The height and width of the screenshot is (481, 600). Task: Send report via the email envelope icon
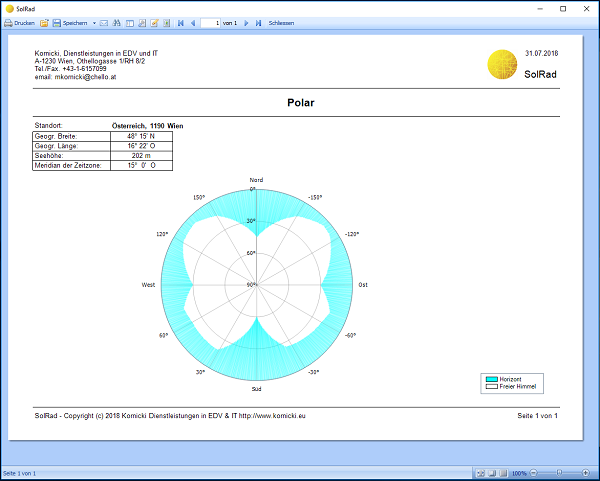click(x=104, y=22)
